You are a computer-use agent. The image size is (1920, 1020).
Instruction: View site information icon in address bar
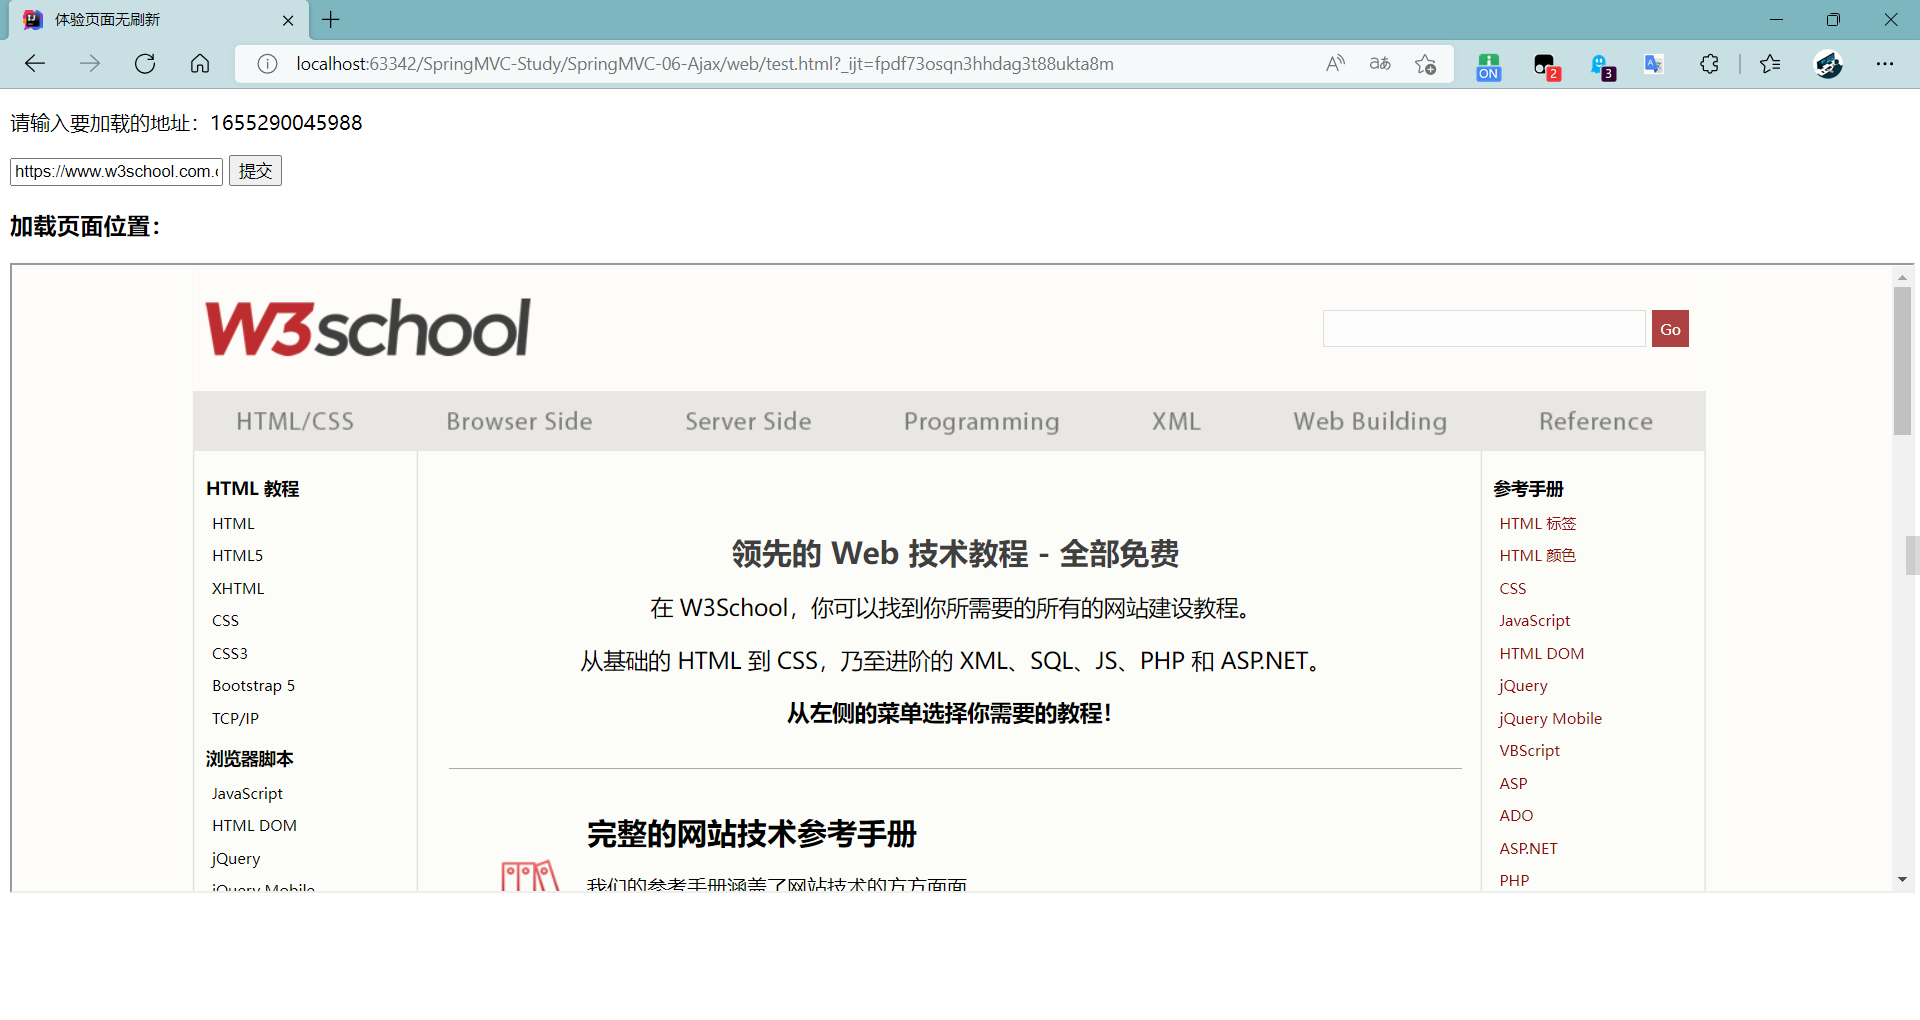tap(267, 64)
